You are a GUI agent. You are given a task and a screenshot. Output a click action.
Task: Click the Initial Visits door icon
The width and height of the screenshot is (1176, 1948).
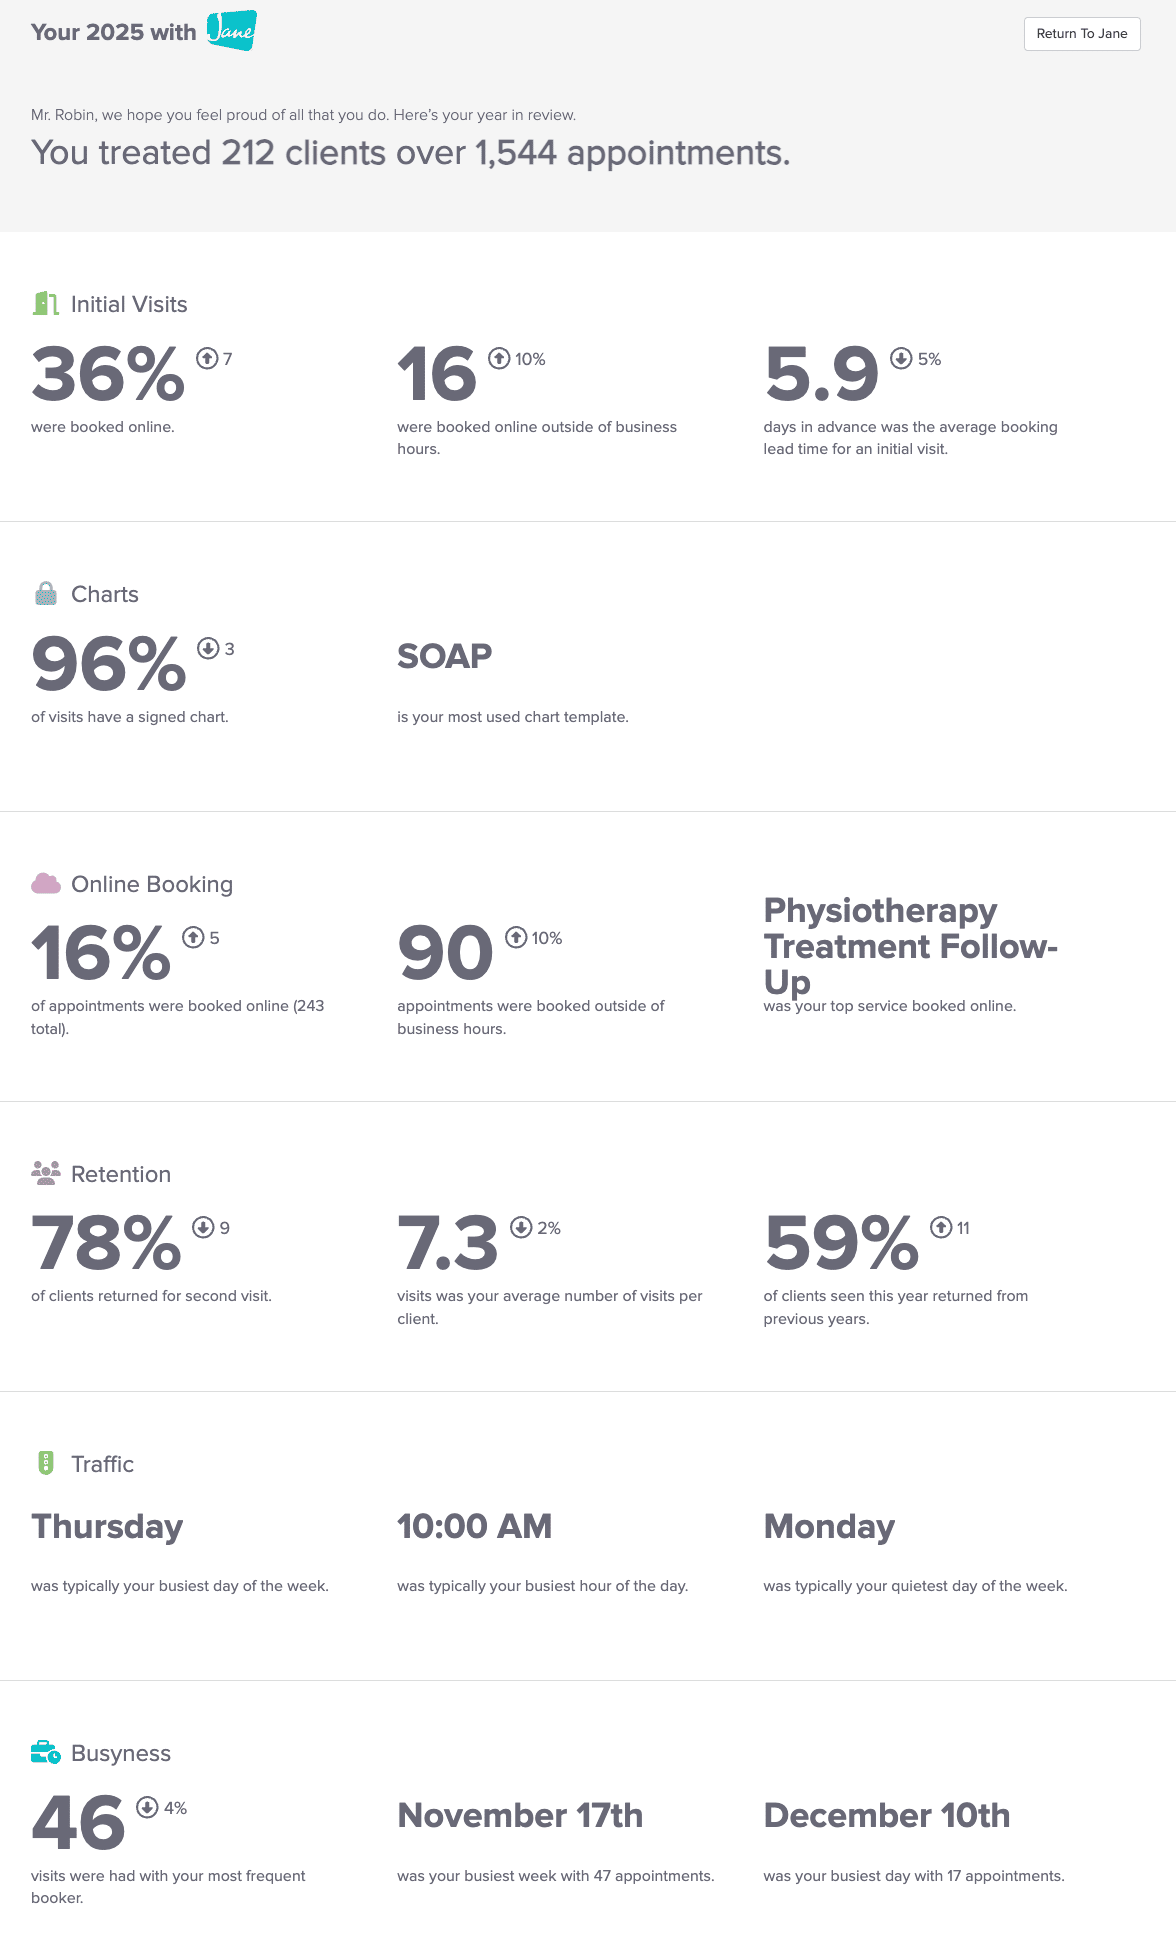coord(45,304)
